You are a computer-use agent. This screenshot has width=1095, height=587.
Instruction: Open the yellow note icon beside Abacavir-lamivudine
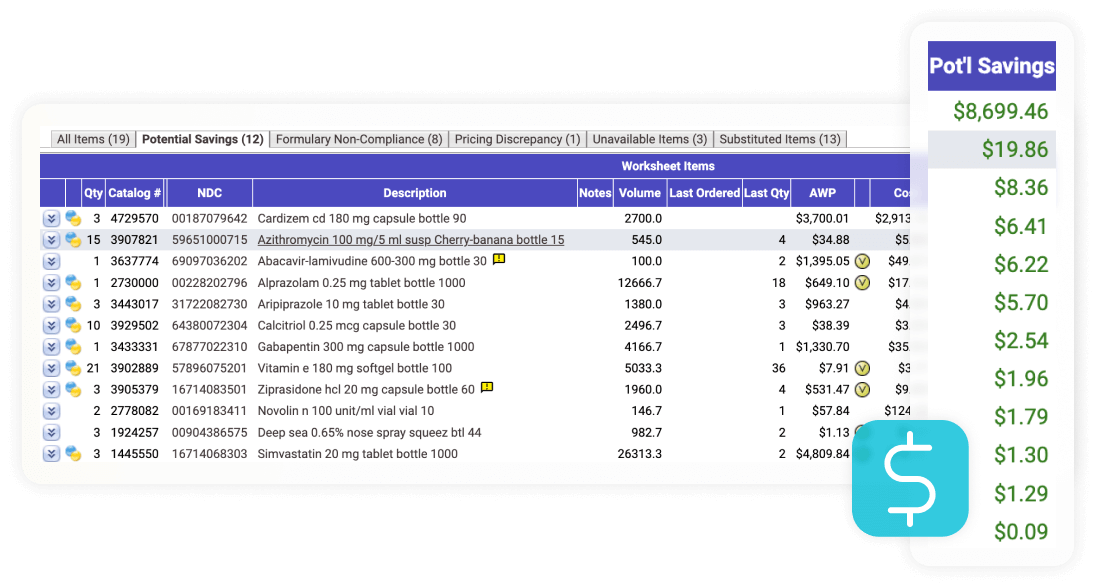tap(499, 259)
